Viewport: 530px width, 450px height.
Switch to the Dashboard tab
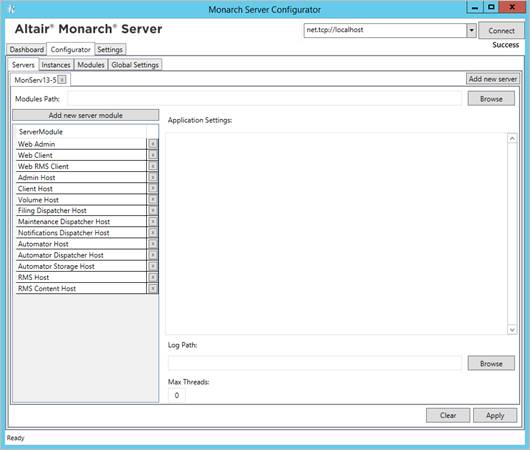(27, 50)
